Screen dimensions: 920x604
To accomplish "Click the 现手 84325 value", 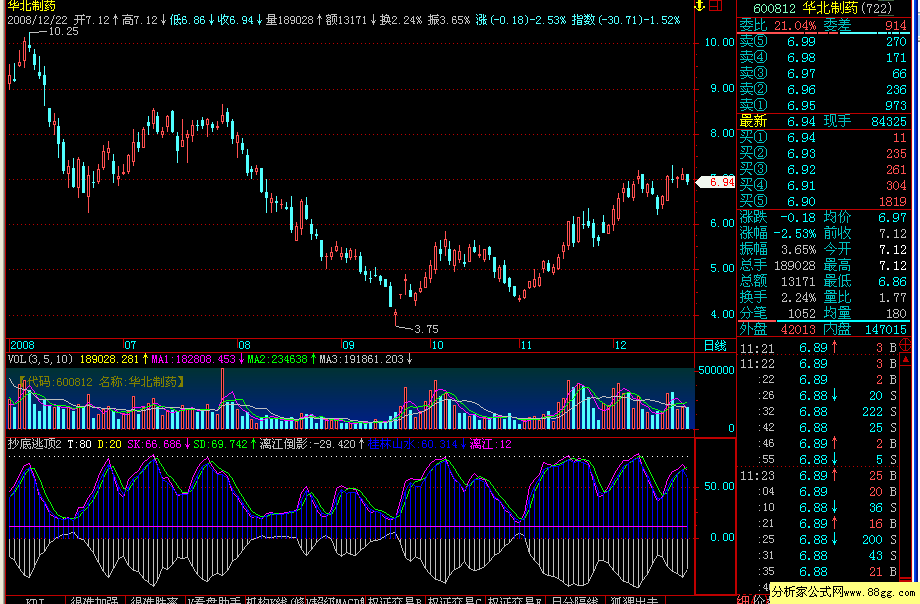I will pos(889,121).
